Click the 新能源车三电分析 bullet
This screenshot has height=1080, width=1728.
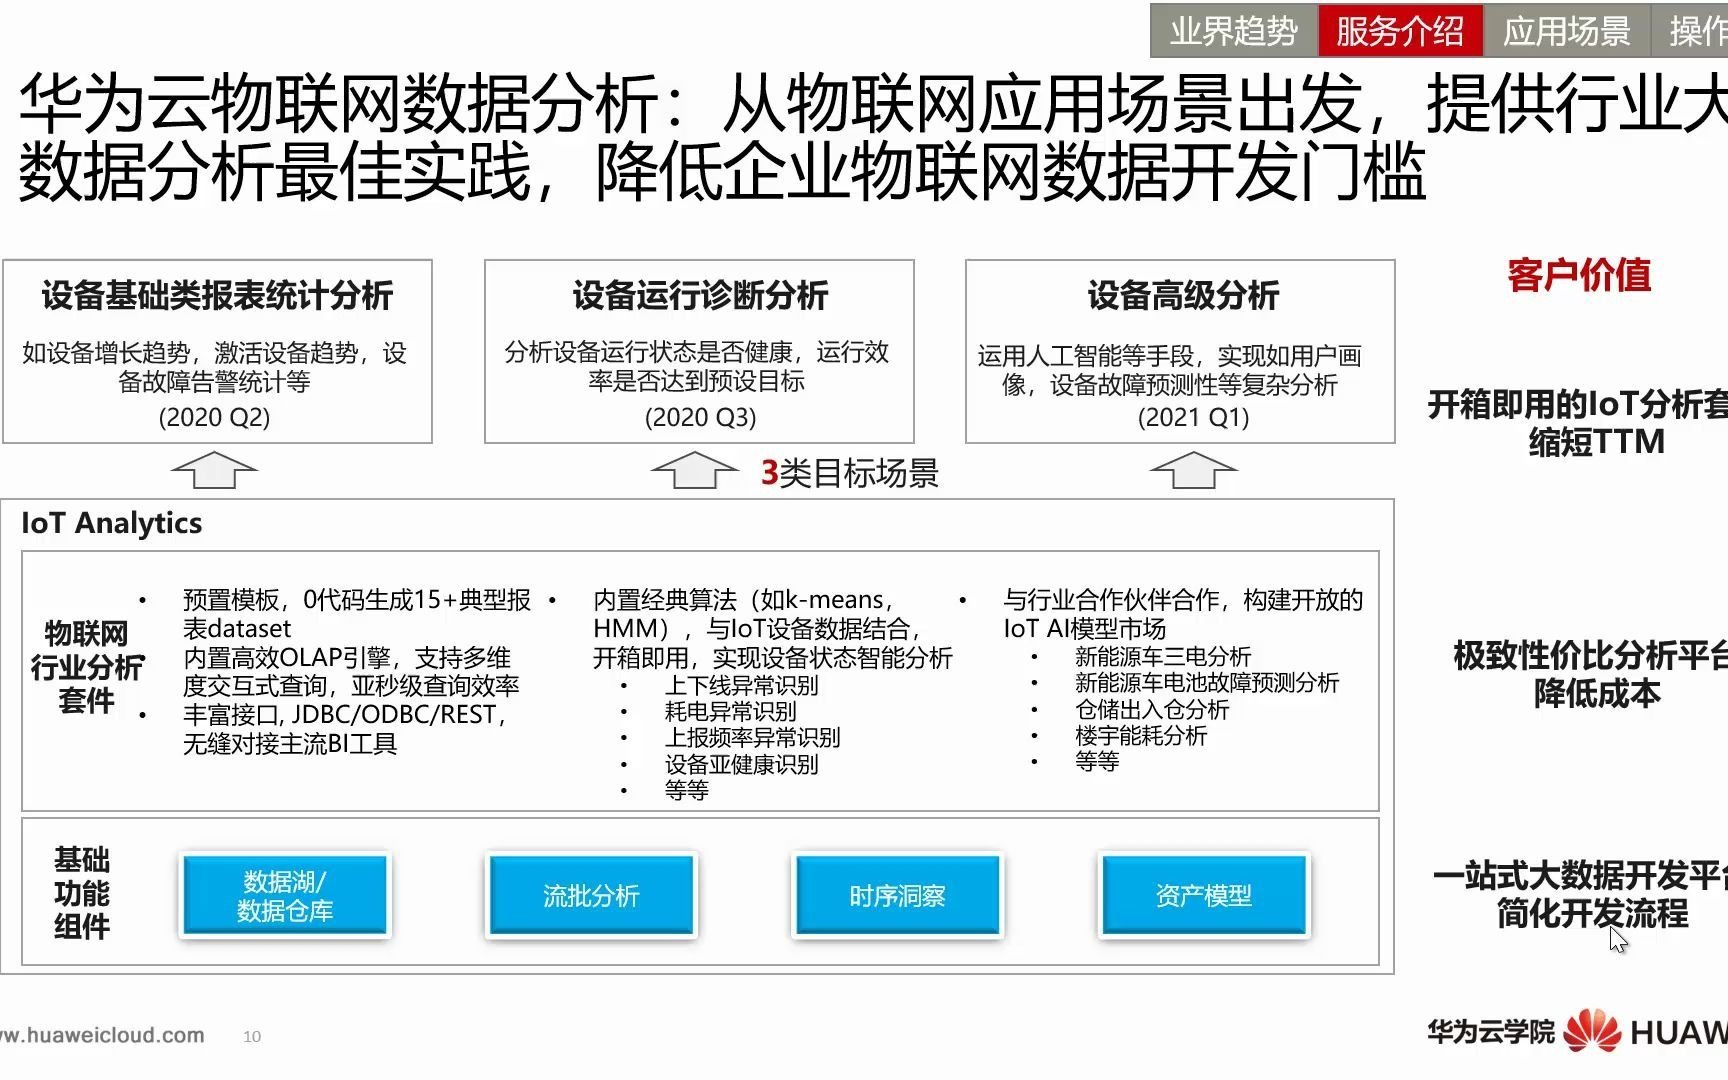[1163, 656]
